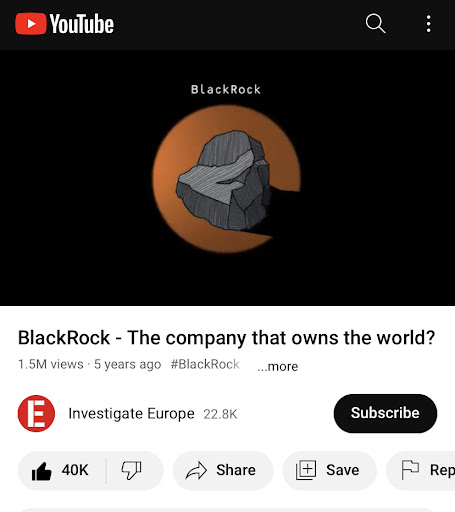455x512 pixels.
Task: Click the YouTube logo to go home
Action: click(x=64, y=24)
